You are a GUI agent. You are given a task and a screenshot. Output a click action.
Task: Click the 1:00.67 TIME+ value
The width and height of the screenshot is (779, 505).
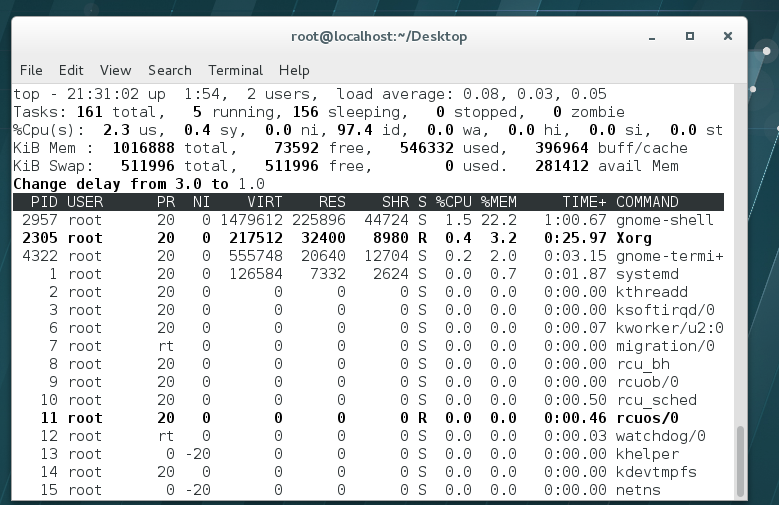pyautogui.click(x=575, y=220)
